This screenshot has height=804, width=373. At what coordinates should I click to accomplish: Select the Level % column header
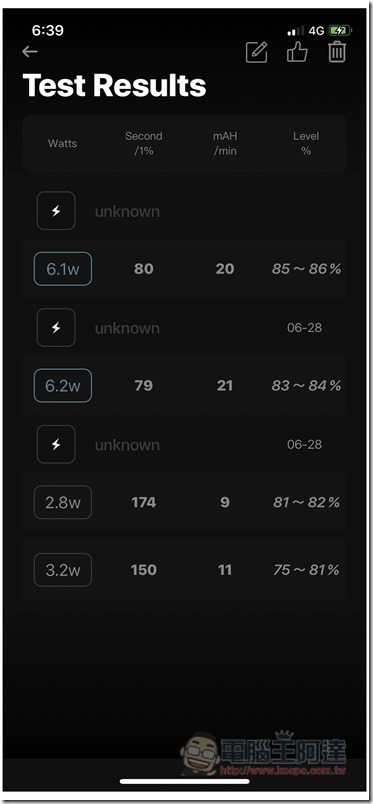click(x=306, y=144)
